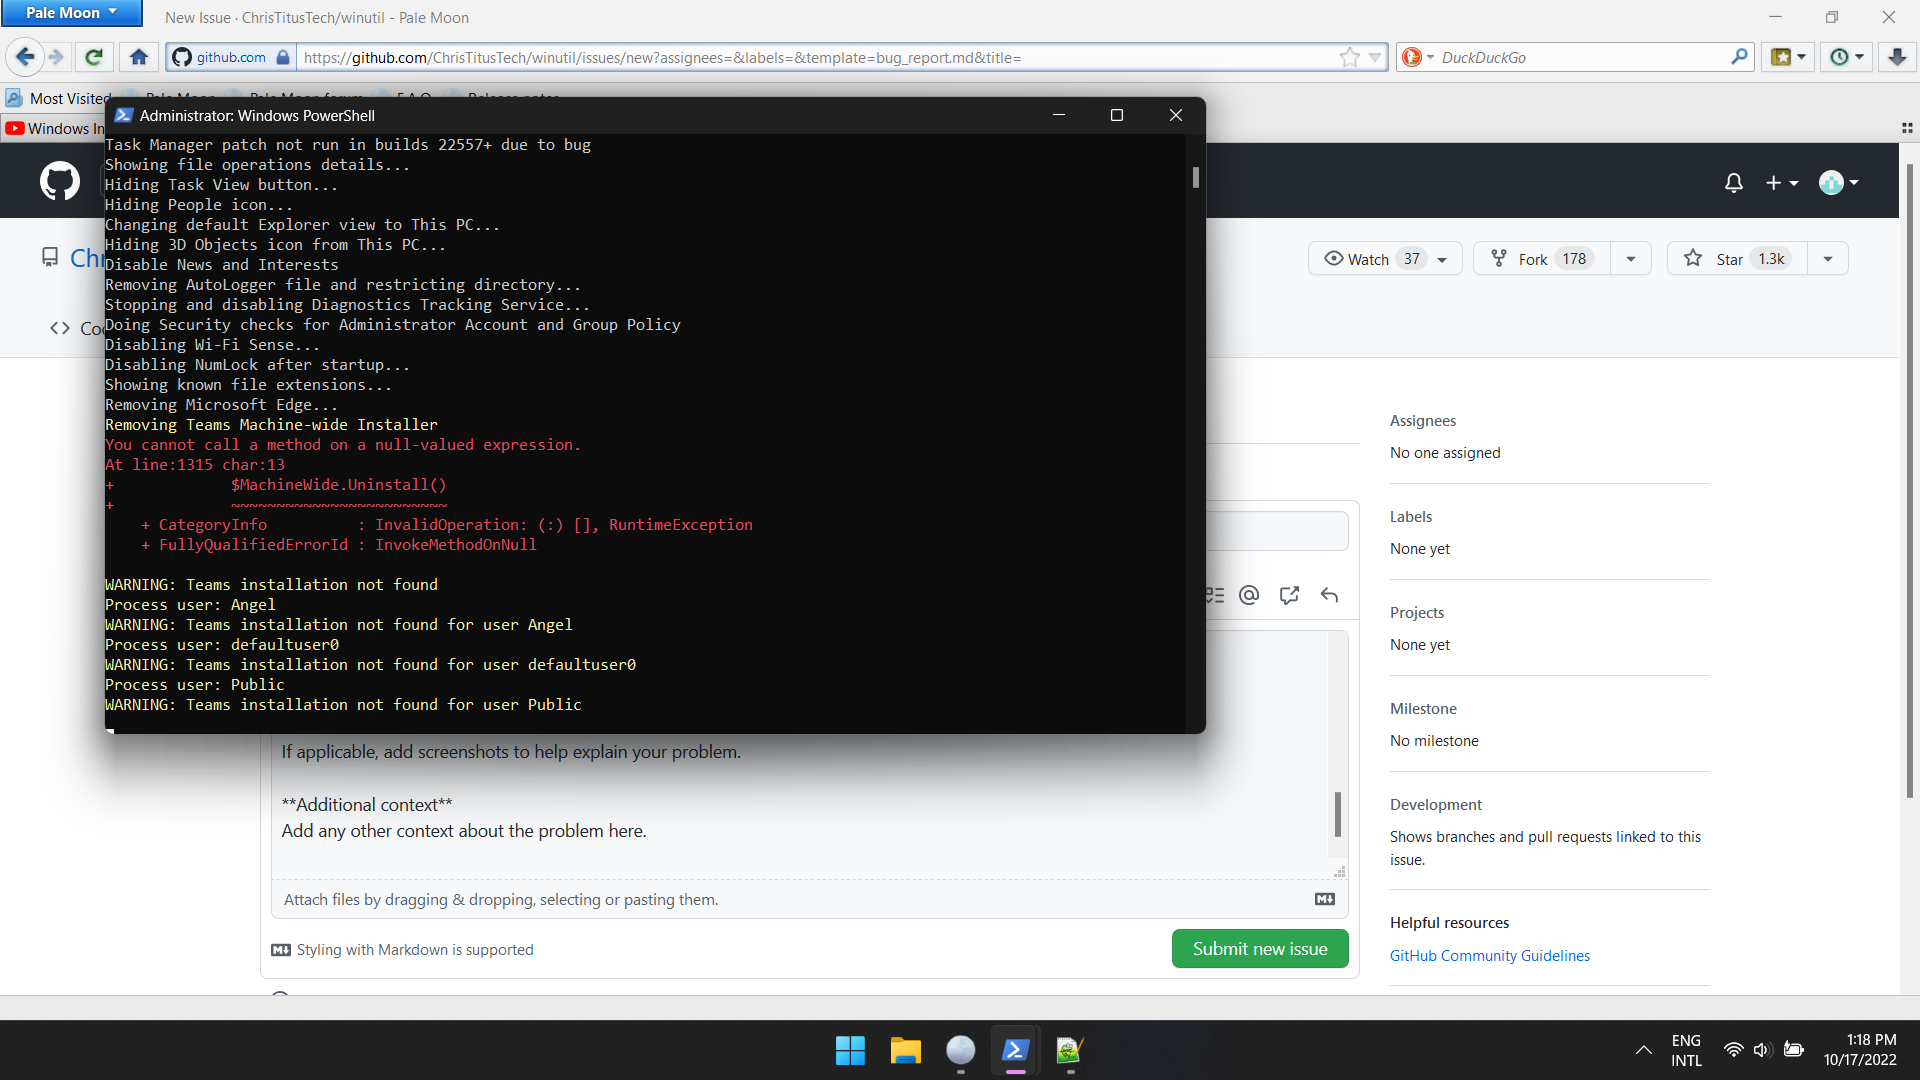Open the Most Visited bookmarks folder

click(x=58, y=98)
